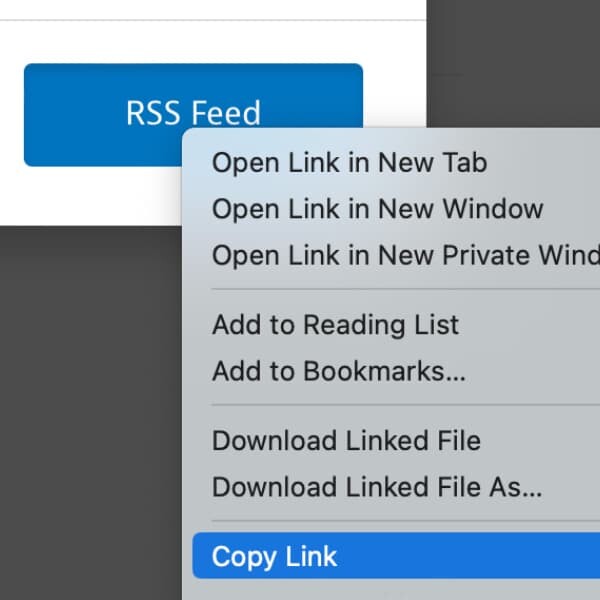
Task: Choose Open Link in New Tab
Action: 349,163
